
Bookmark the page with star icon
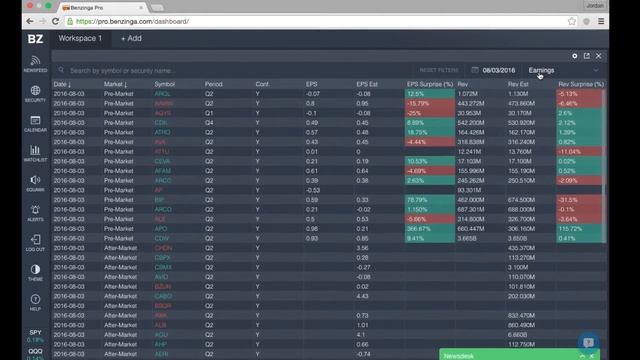pos(572,21)
